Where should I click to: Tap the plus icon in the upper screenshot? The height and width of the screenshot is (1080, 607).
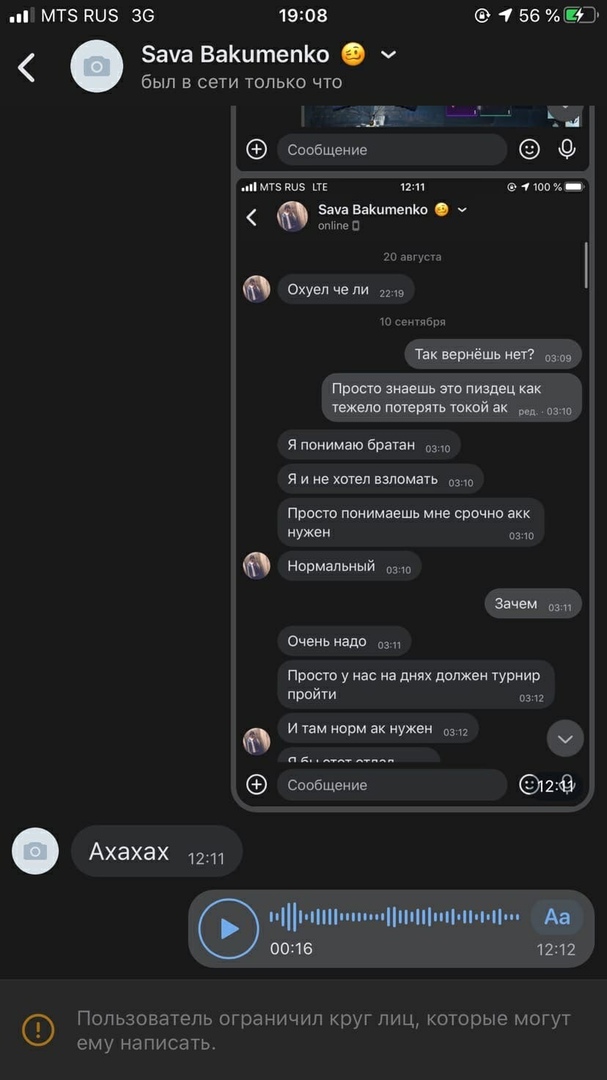tap(256, 149)
